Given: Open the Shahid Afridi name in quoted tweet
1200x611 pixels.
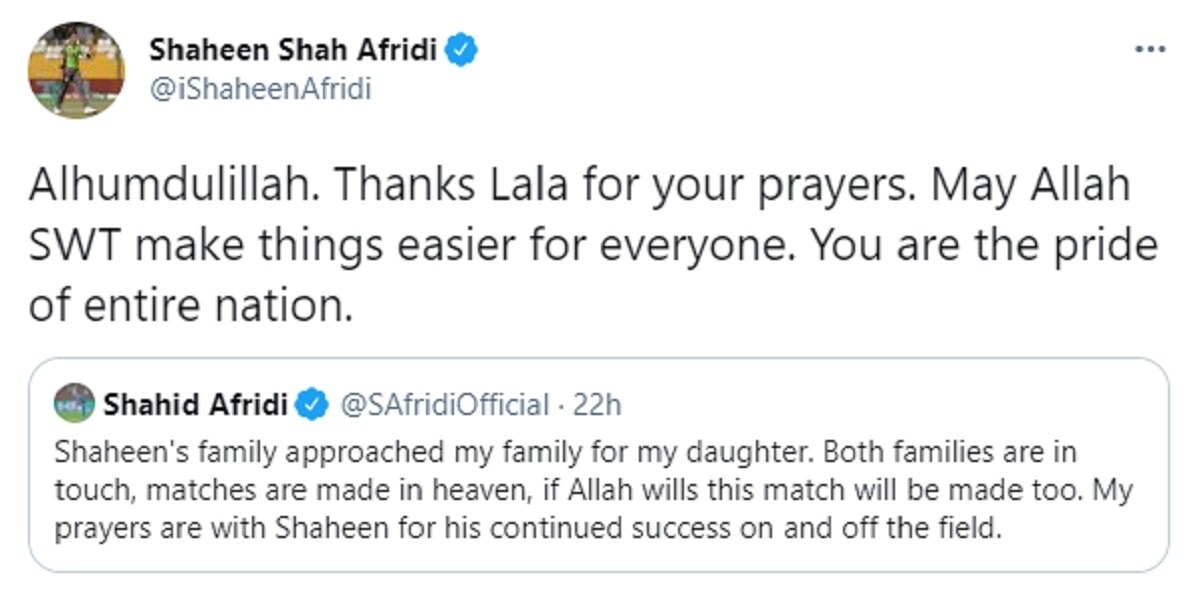Looking at the screenshot, I should 195,405.
